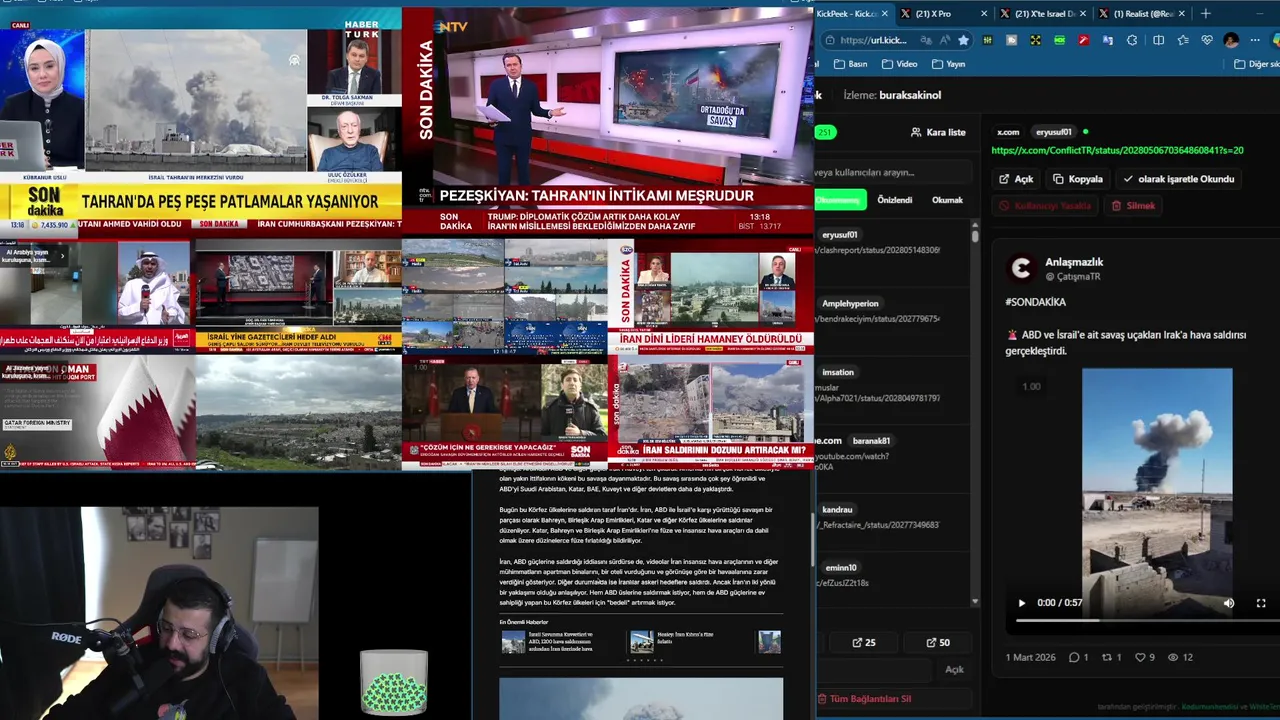Click the reply icon under the tweet
Viewport: 1280px width, 720px height.
tap(1073, 657)
